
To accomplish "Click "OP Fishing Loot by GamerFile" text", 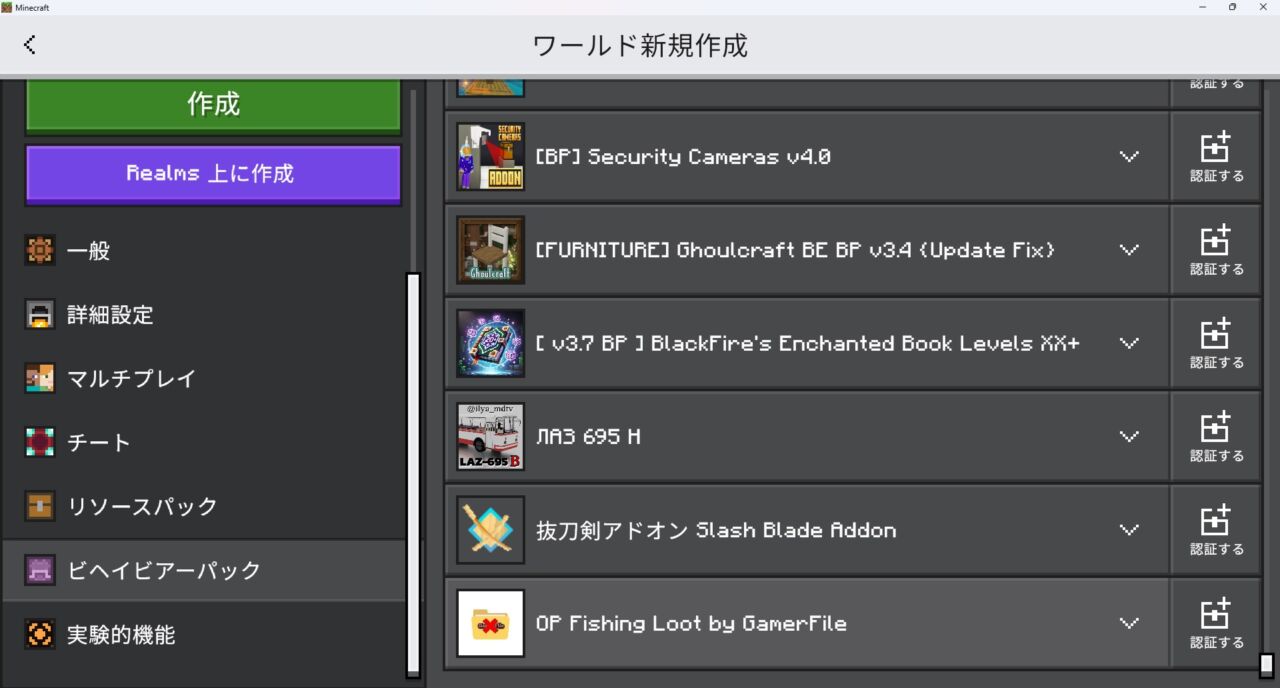I will tap(691, 623).
